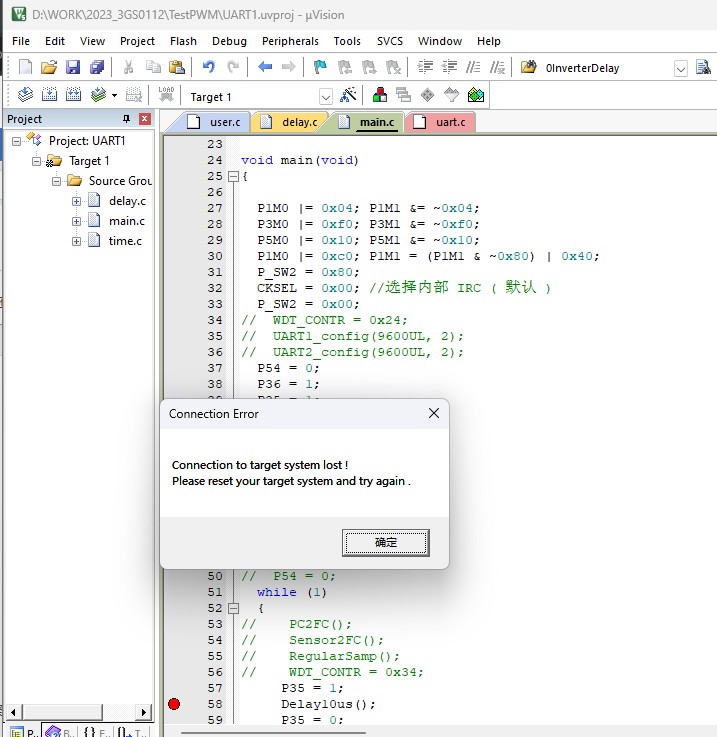The height and width of the screenshot is (737, 717).
Task: Open Options for Target magic wand
Action: click(348, 95)
